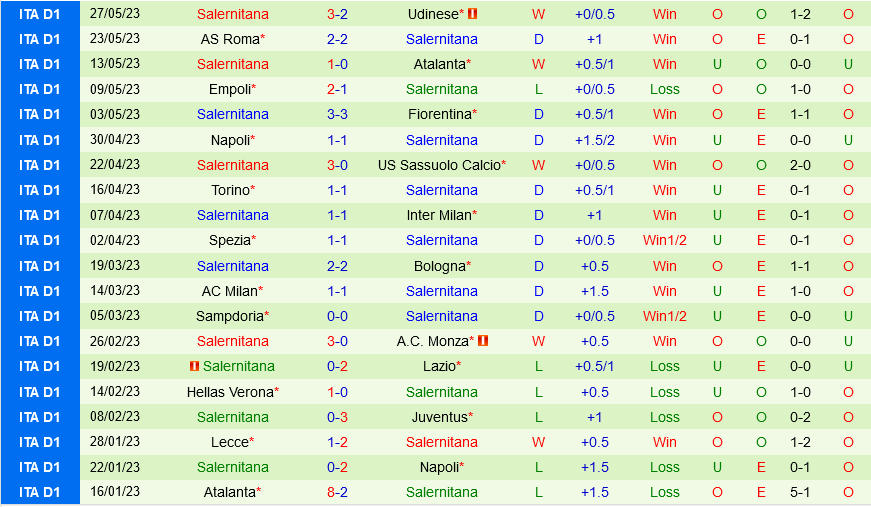Screen dimensions: 871x507
Task: Click the red card icon before Salernitana versus Lazio
Action: tap(194, 366)
